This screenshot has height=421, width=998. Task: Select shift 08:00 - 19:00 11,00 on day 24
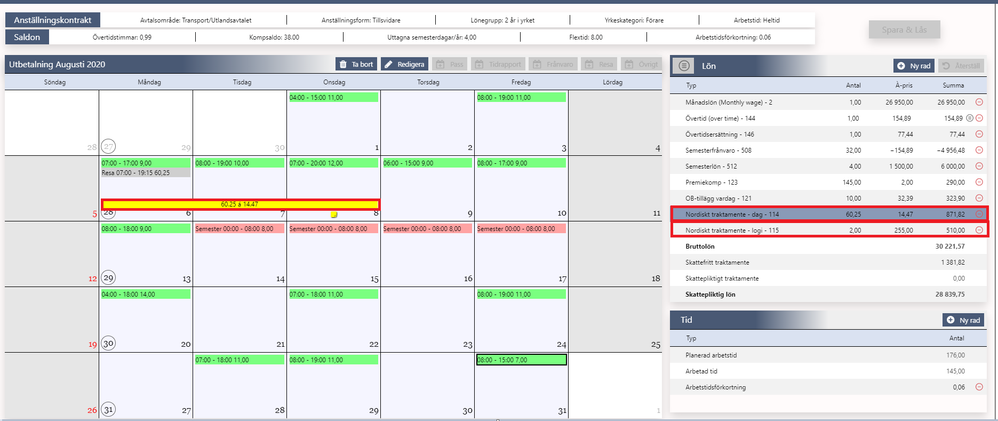(521, 294)
